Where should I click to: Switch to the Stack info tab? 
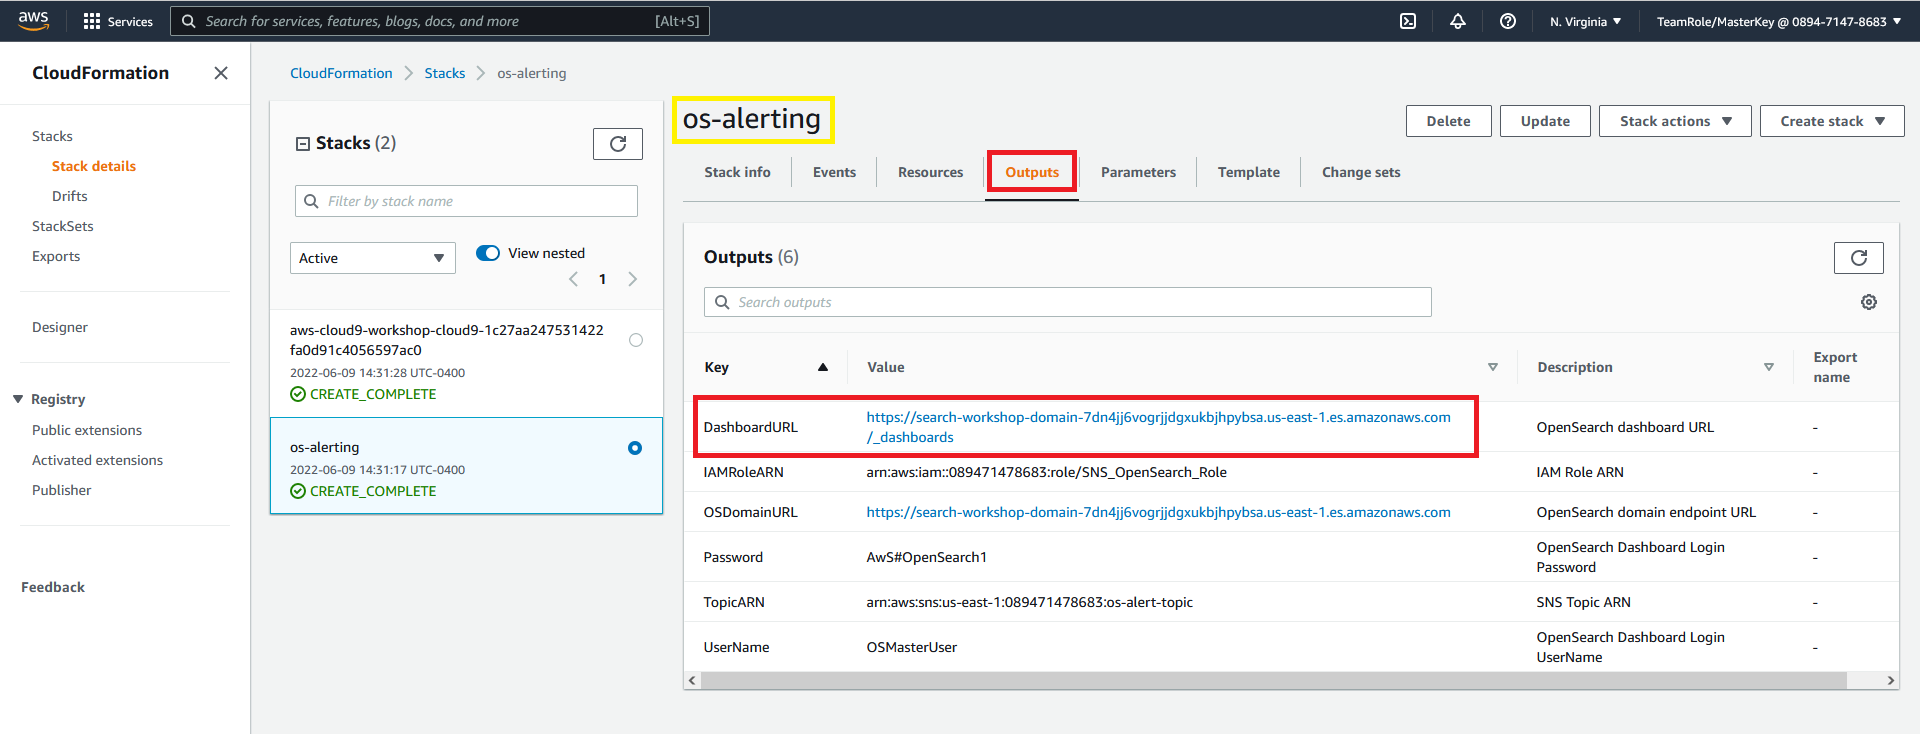click(737, 172)
